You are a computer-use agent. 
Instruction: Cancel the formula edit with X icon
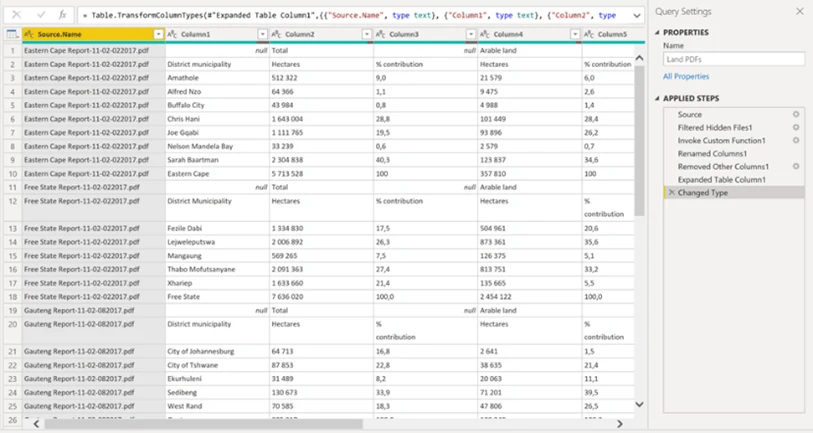(17, 15)
